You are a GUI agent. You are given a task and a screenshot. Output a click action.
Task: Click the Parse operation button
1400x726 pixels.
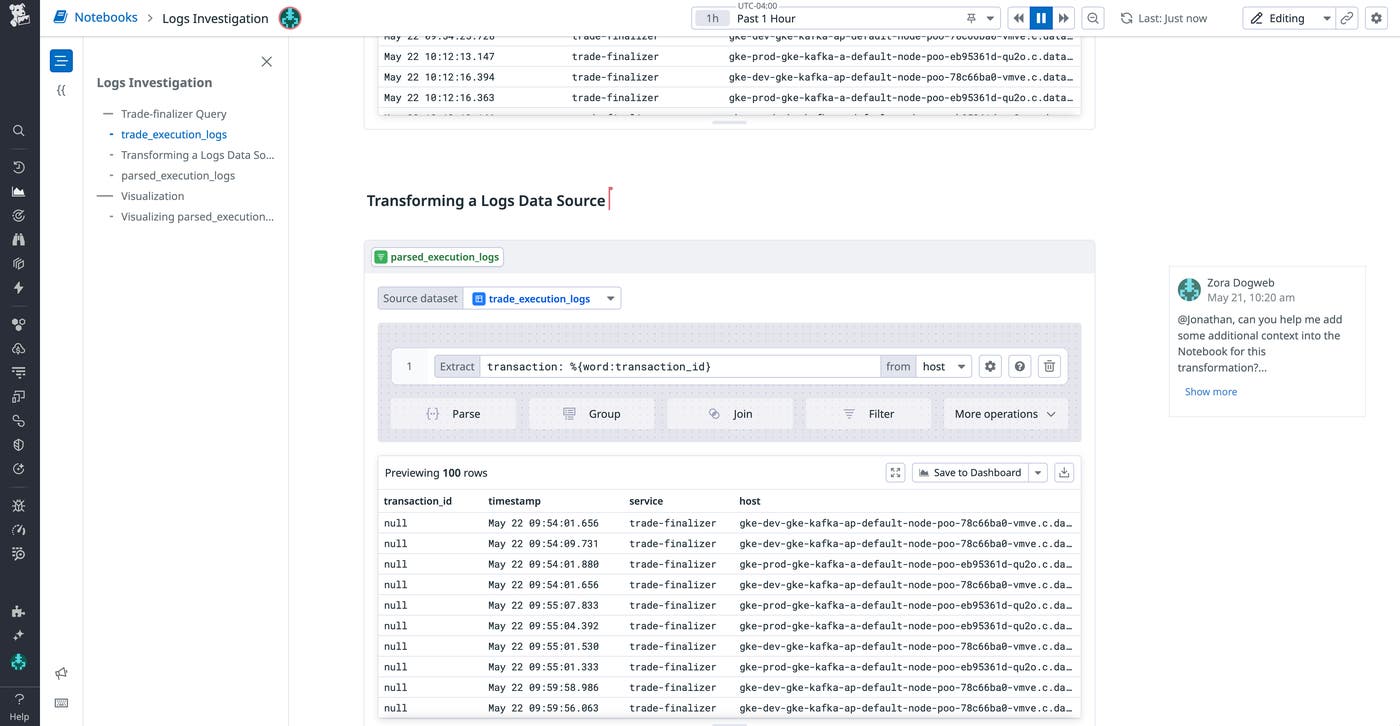tap(454, 413)
